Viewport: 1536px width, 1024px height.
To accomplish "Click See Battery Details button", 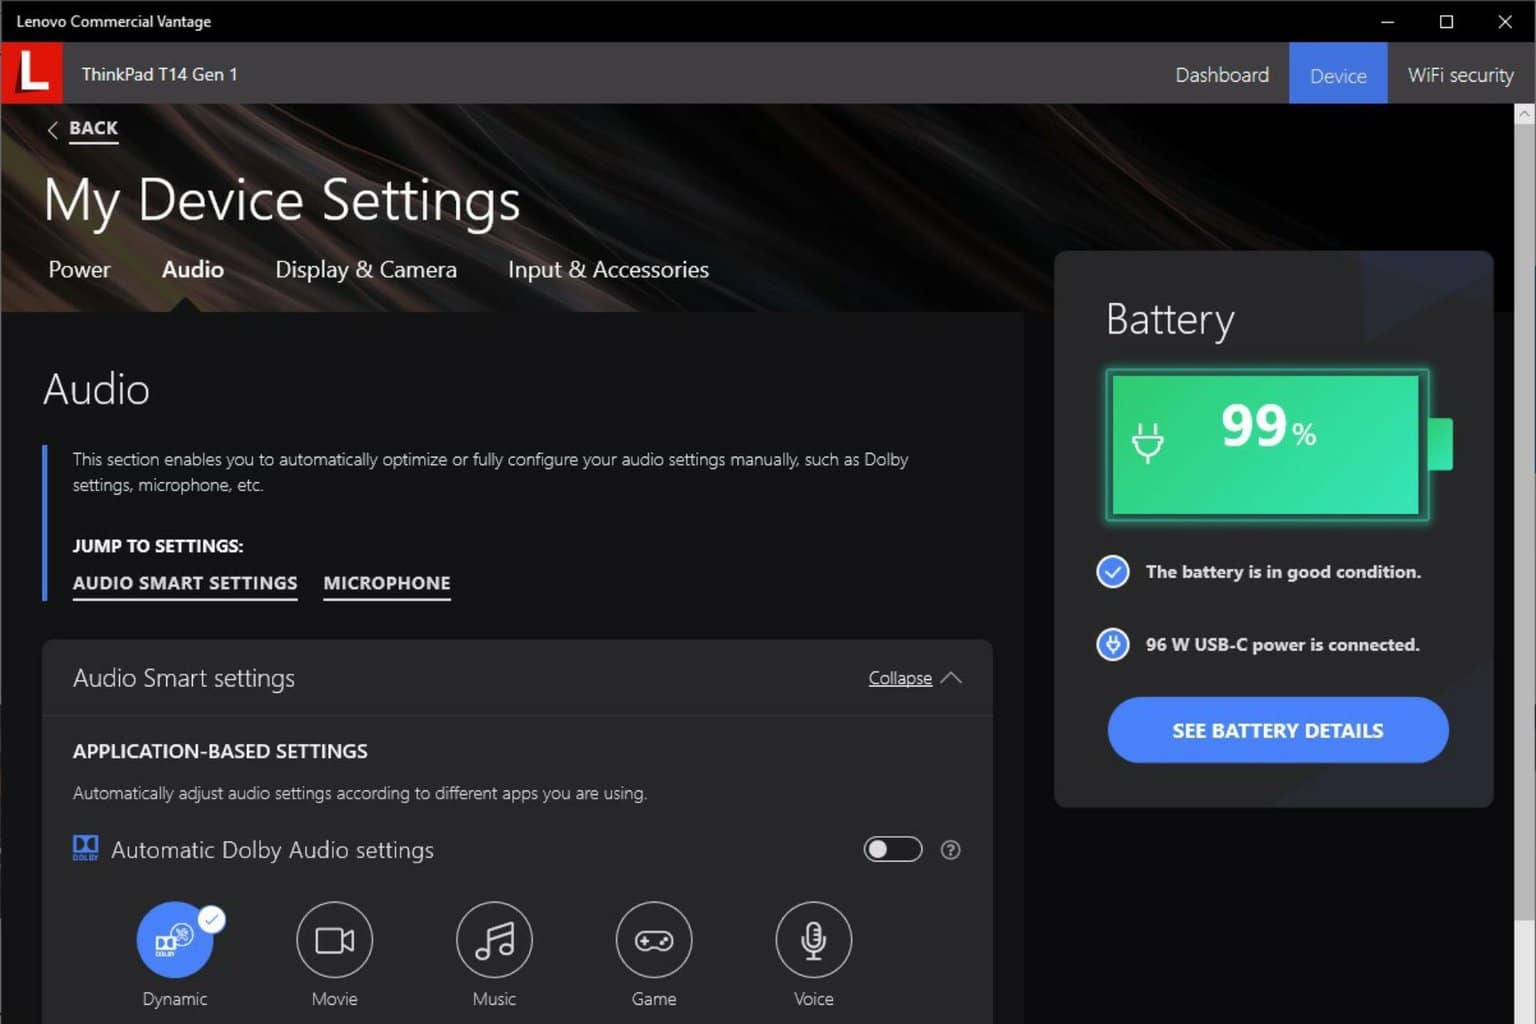I will click(x=1278, y=730).
